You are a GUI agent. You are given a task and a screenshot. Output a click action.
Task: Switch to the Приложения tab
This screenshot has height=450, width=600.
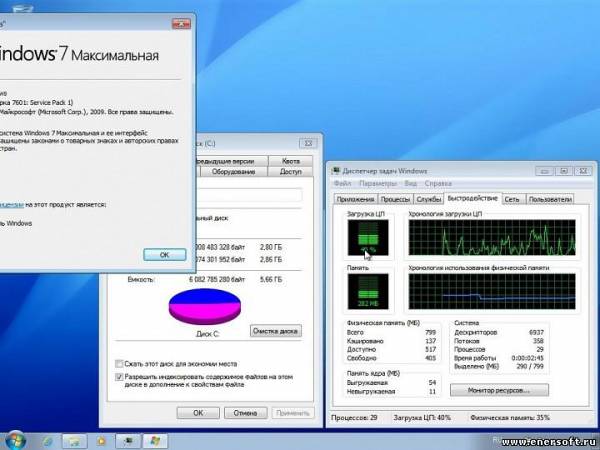tap(355, 199)
